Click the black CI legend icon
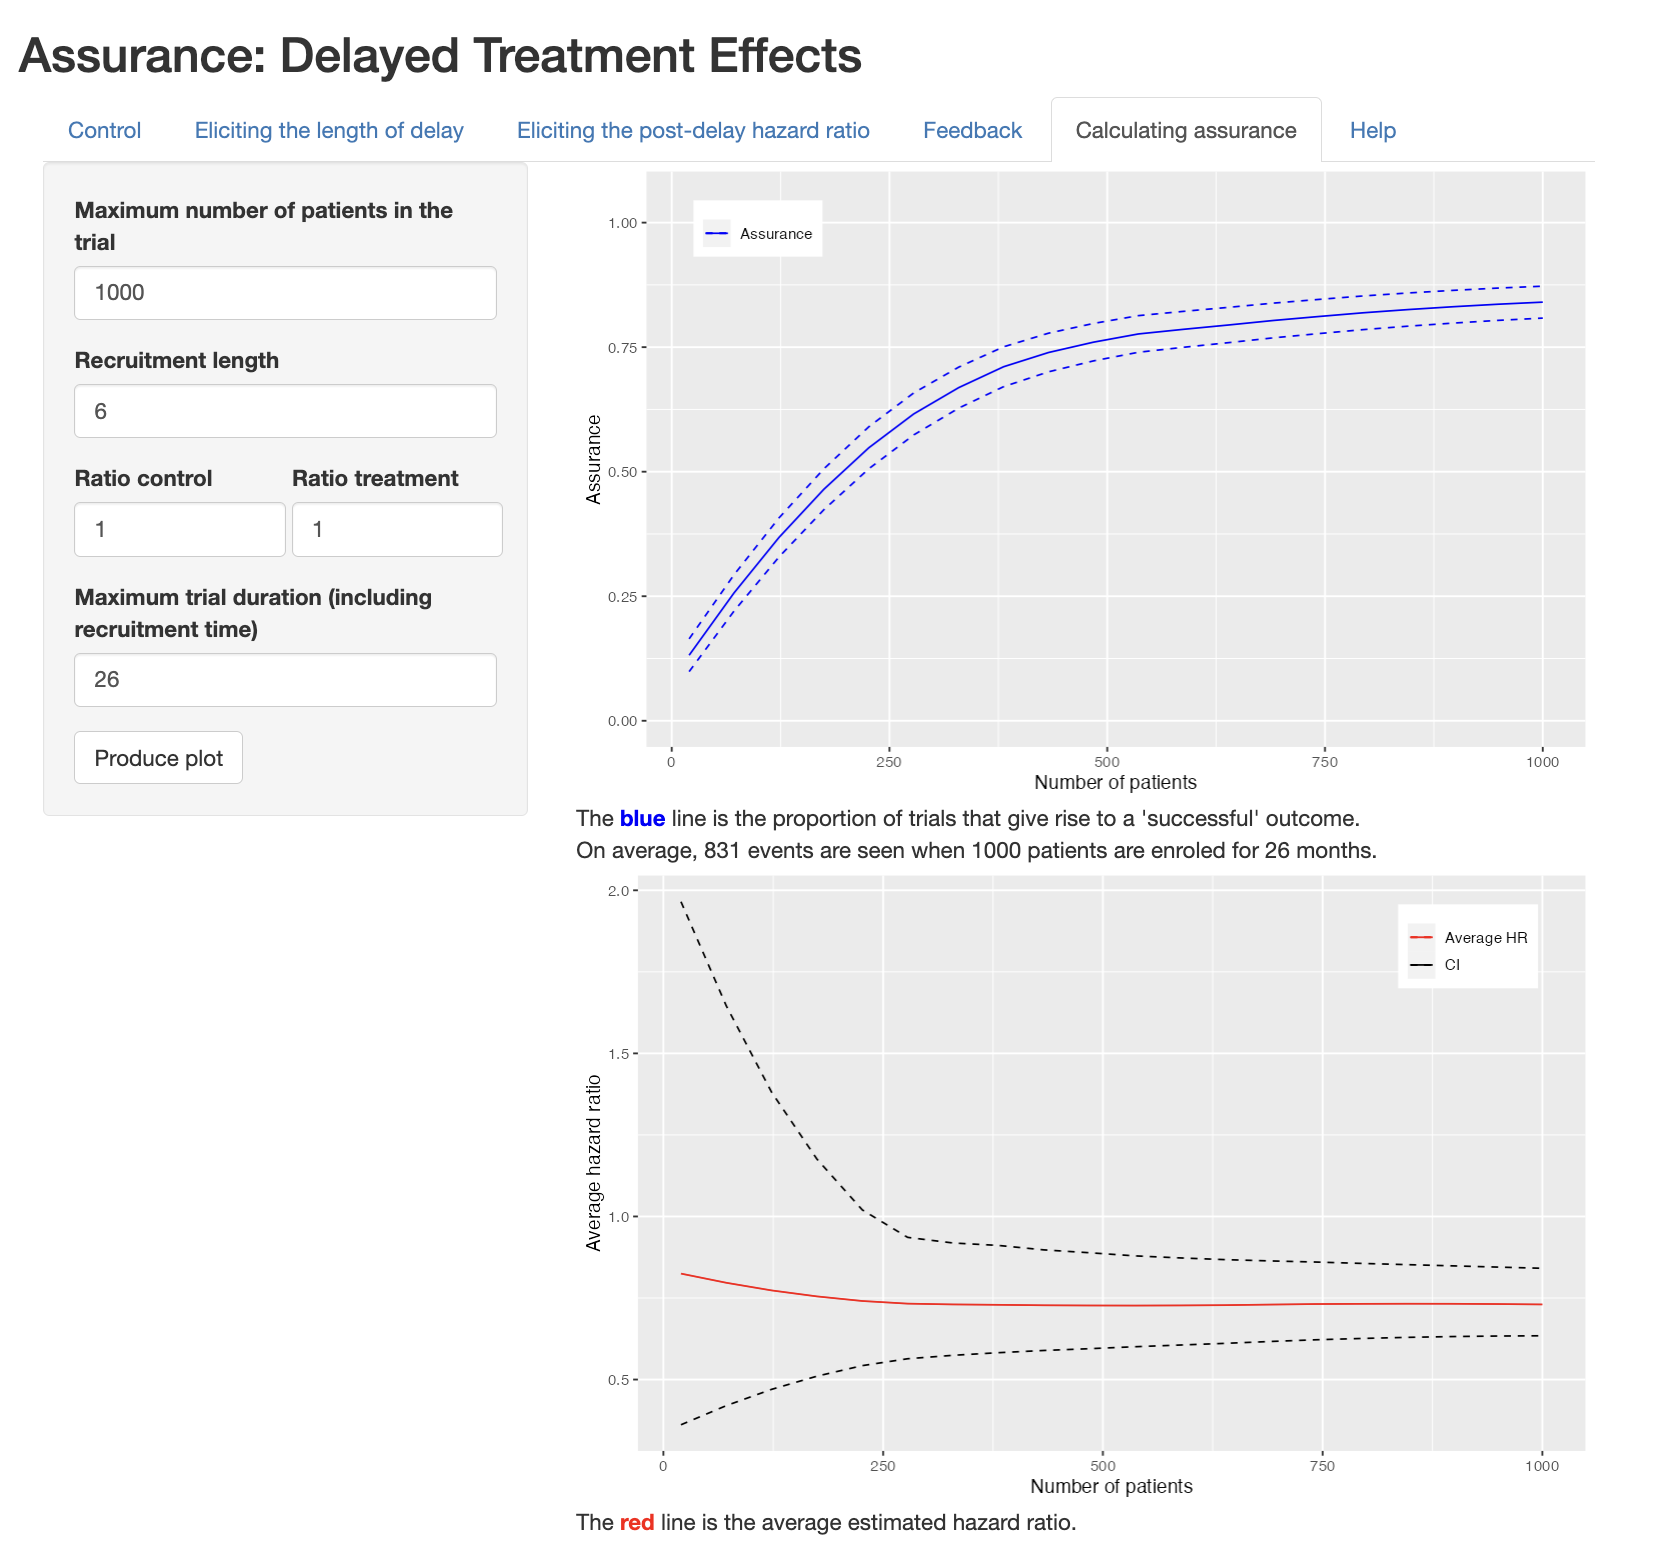Viewport: 1665px width, 1555px height. click(x=1421, y=965)
